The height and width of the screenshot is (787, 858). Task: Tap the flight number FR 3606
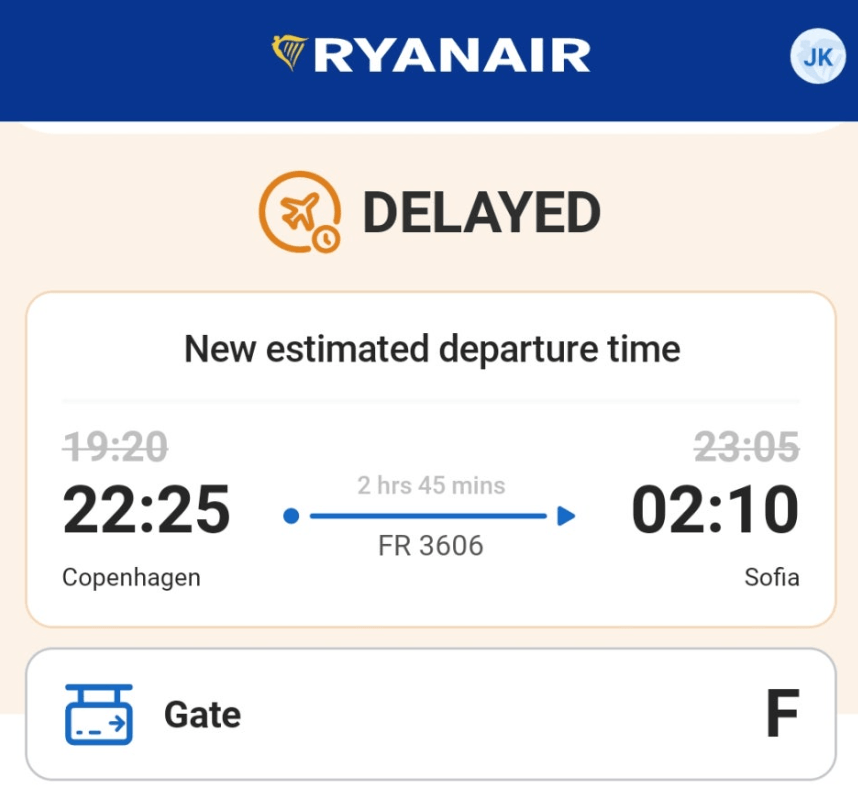tap(431, 546)
